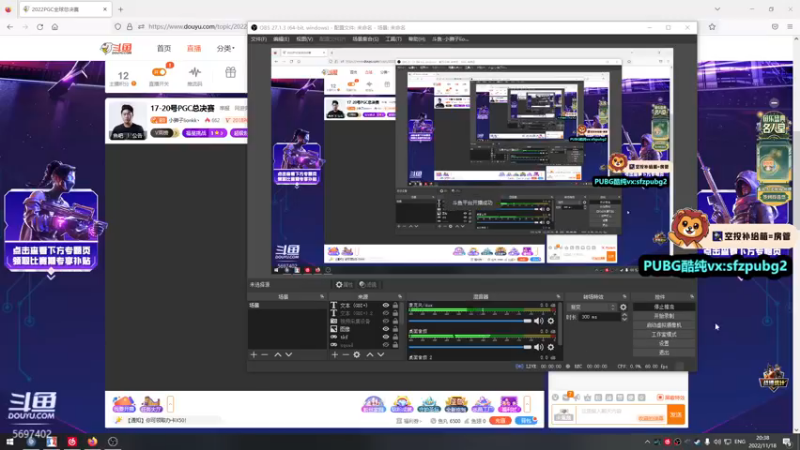The width and height of the screenshot is (800, 450).
Task: Reload the Firefox page
Action: click(40, 27)
